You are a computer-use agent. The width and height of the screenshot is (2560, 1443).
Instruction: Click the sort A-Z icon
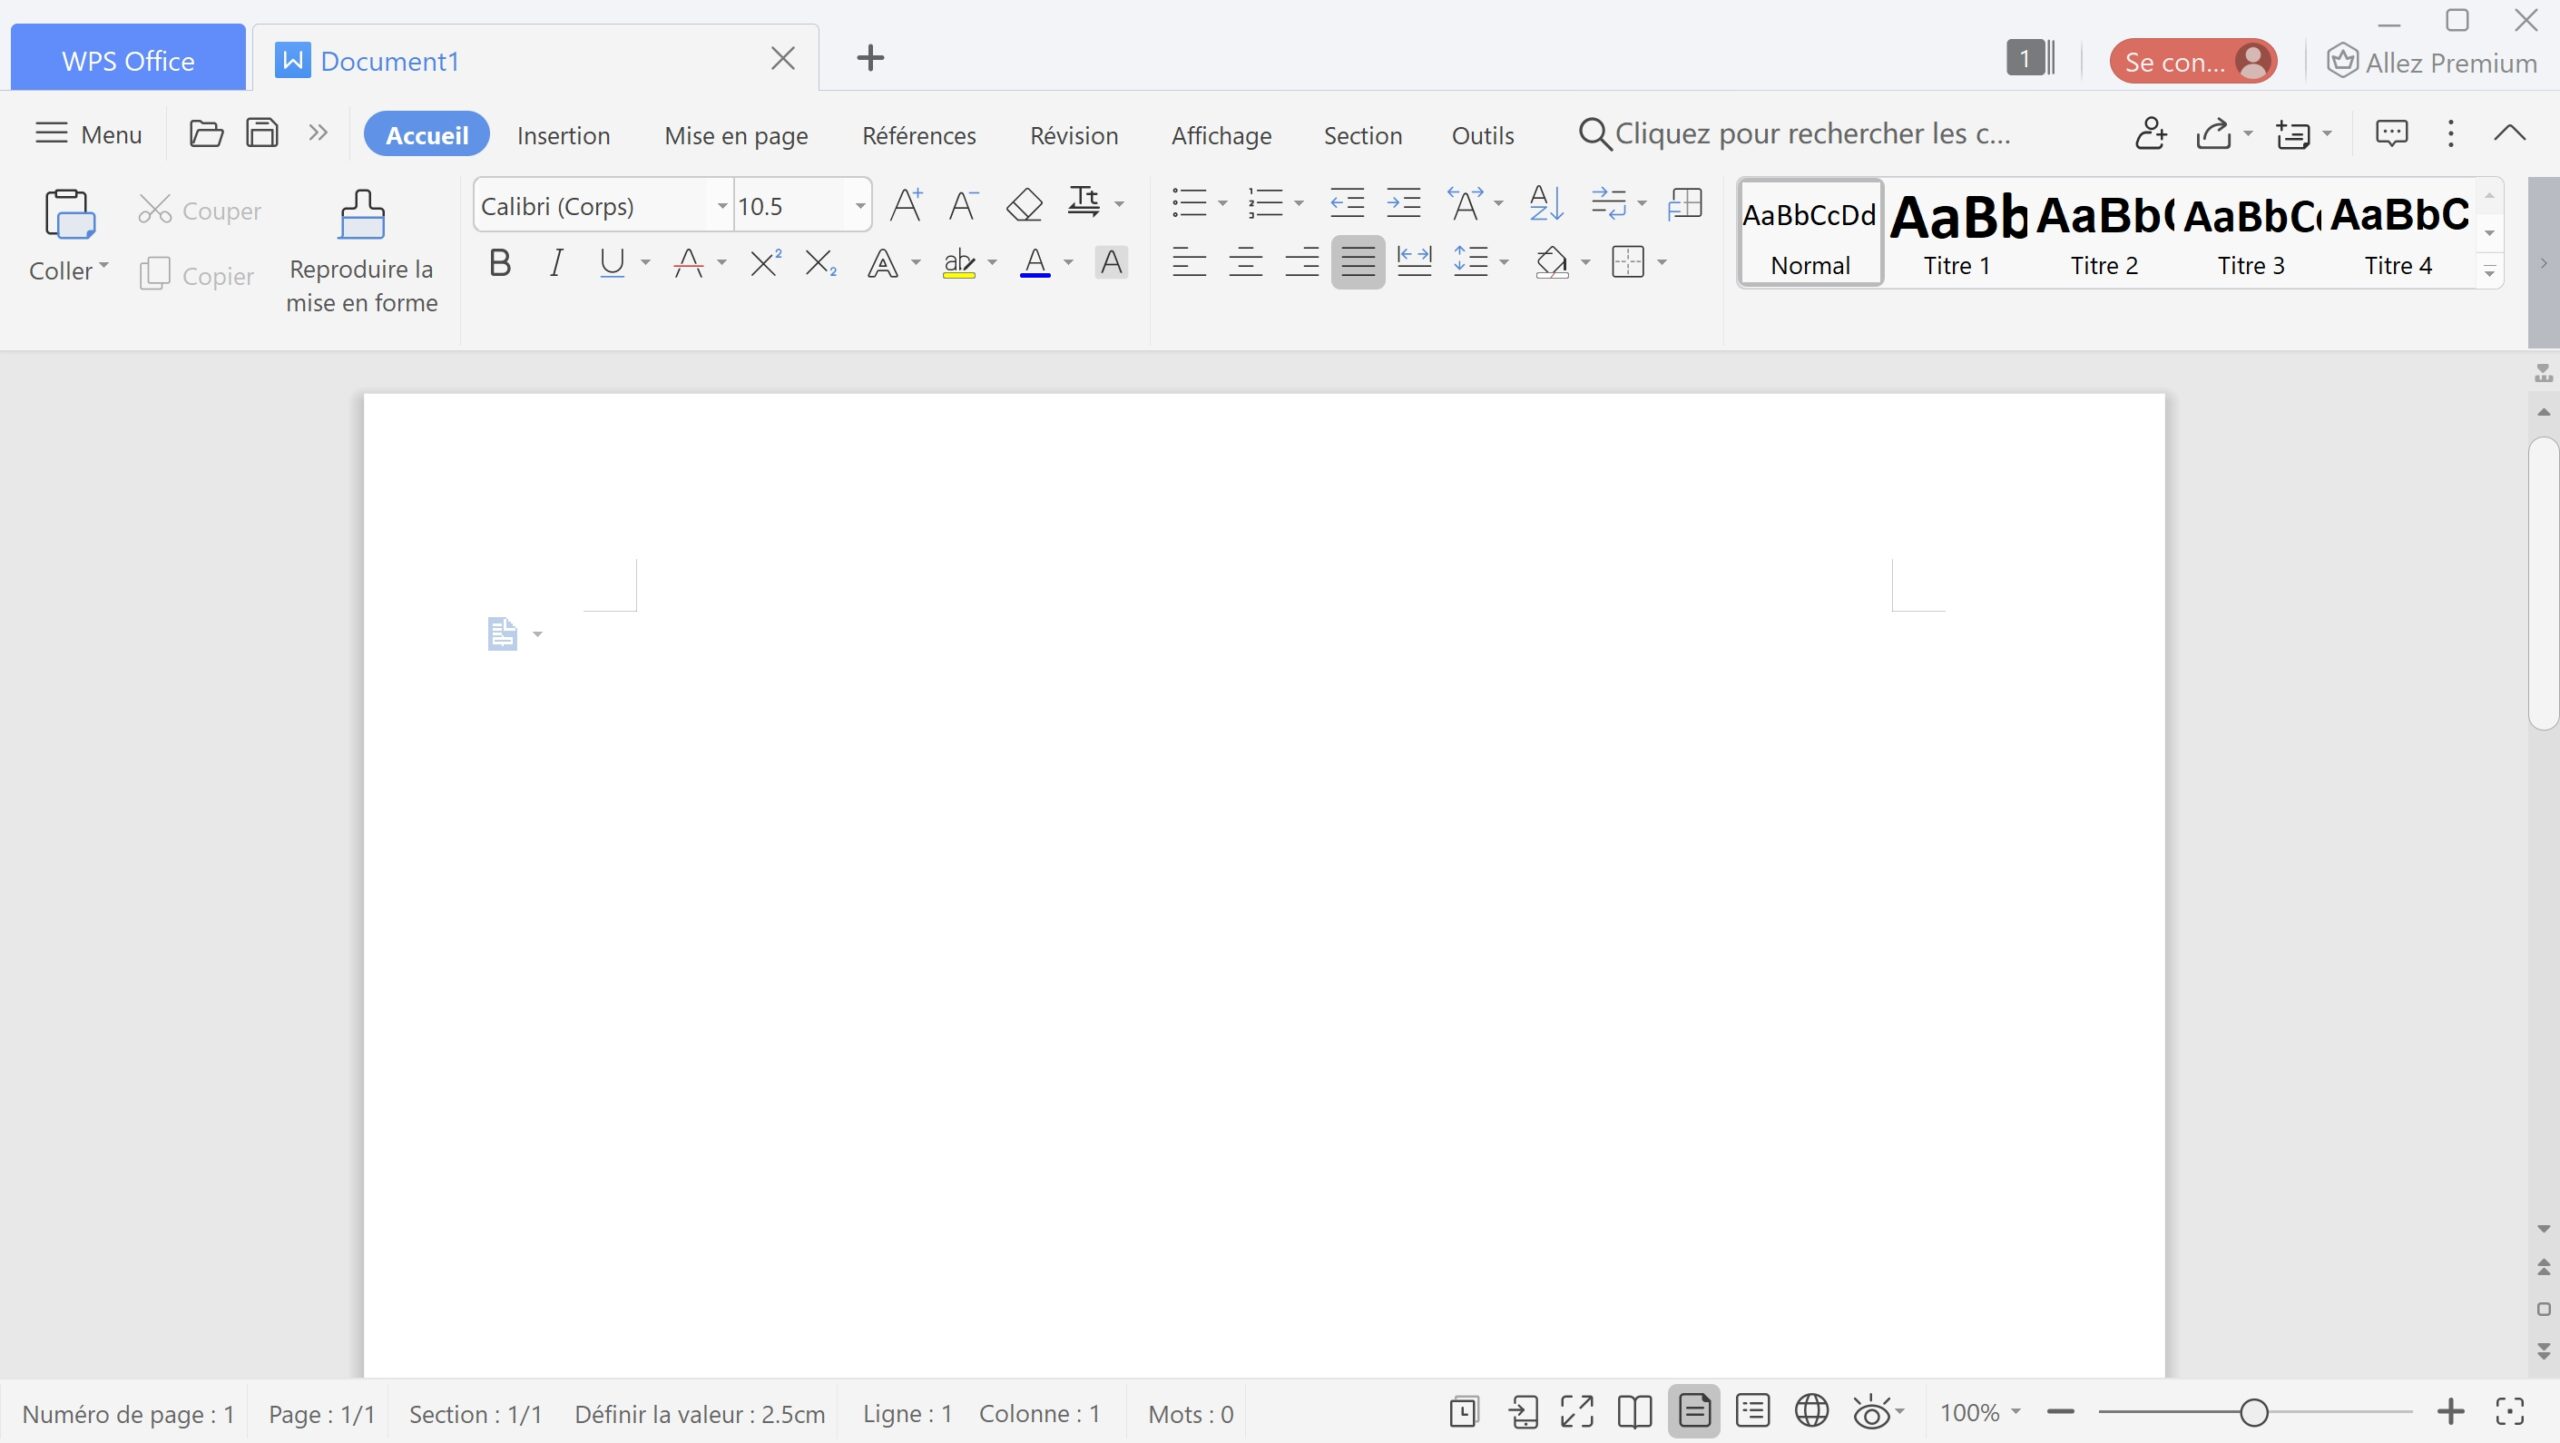pyautogui.click(x=1546, y=203)
